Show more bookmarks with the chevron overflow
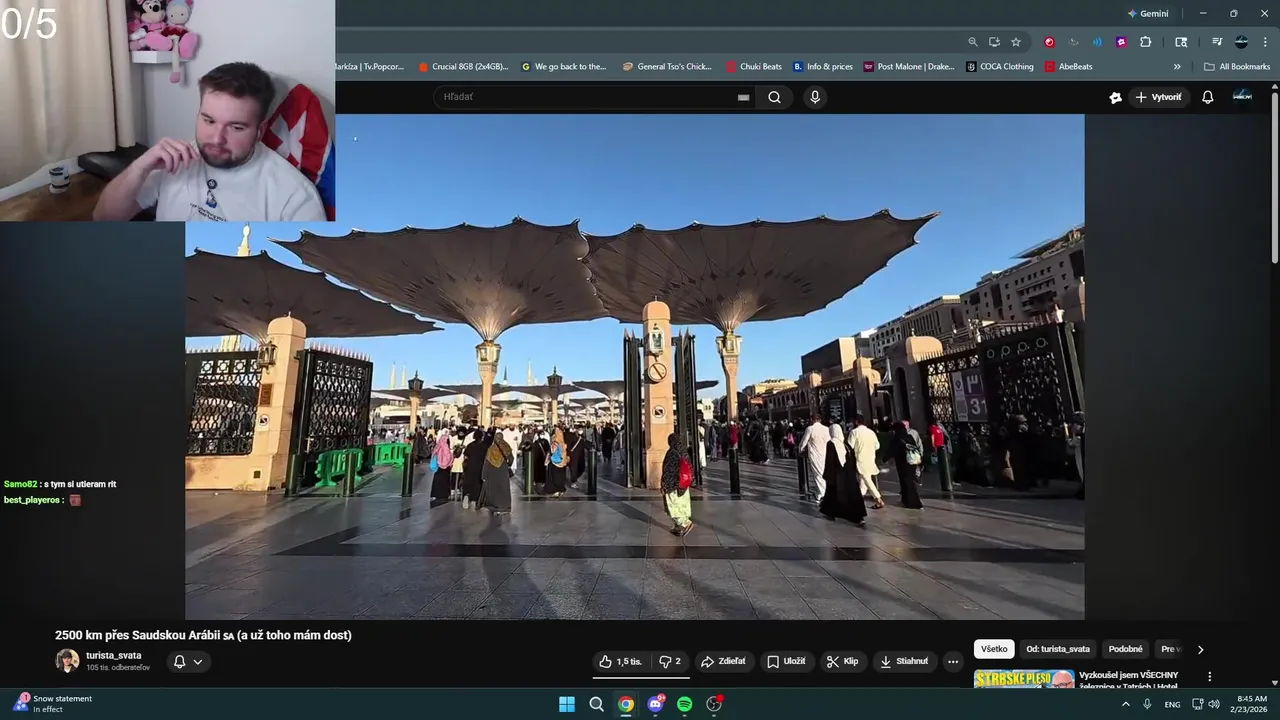 [x=1177, y=67]
